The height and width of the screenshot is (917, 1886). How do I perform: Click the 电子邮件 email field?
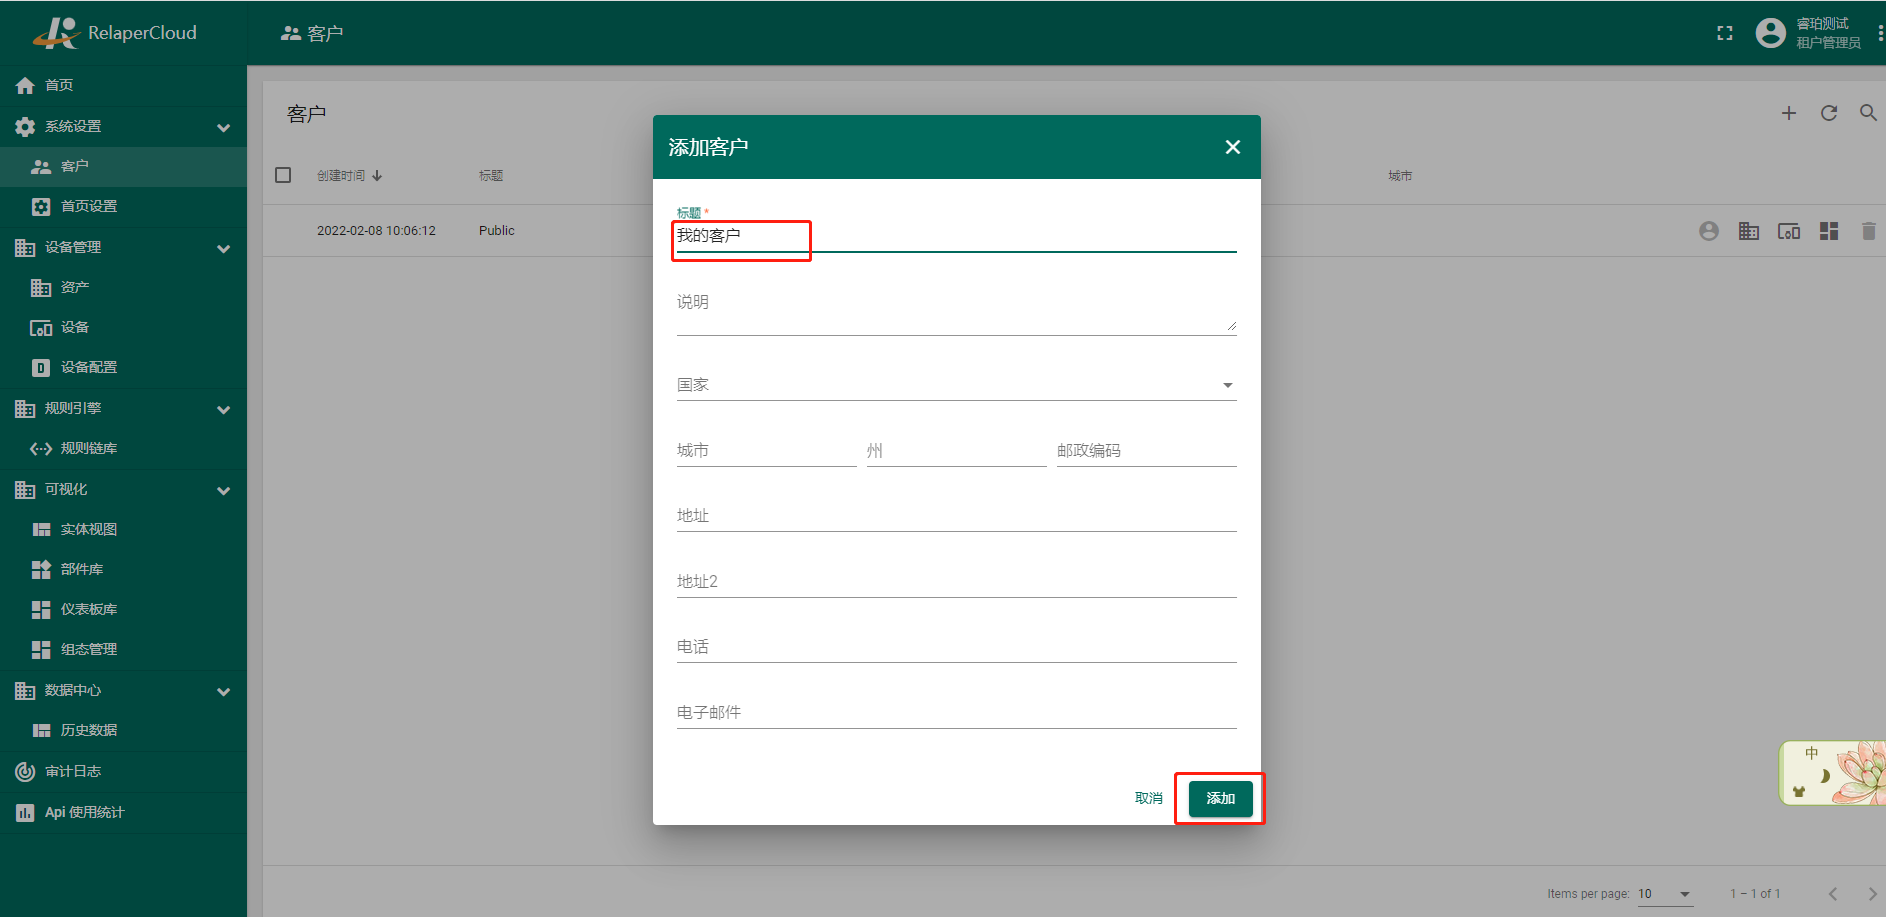pos(956,713)
